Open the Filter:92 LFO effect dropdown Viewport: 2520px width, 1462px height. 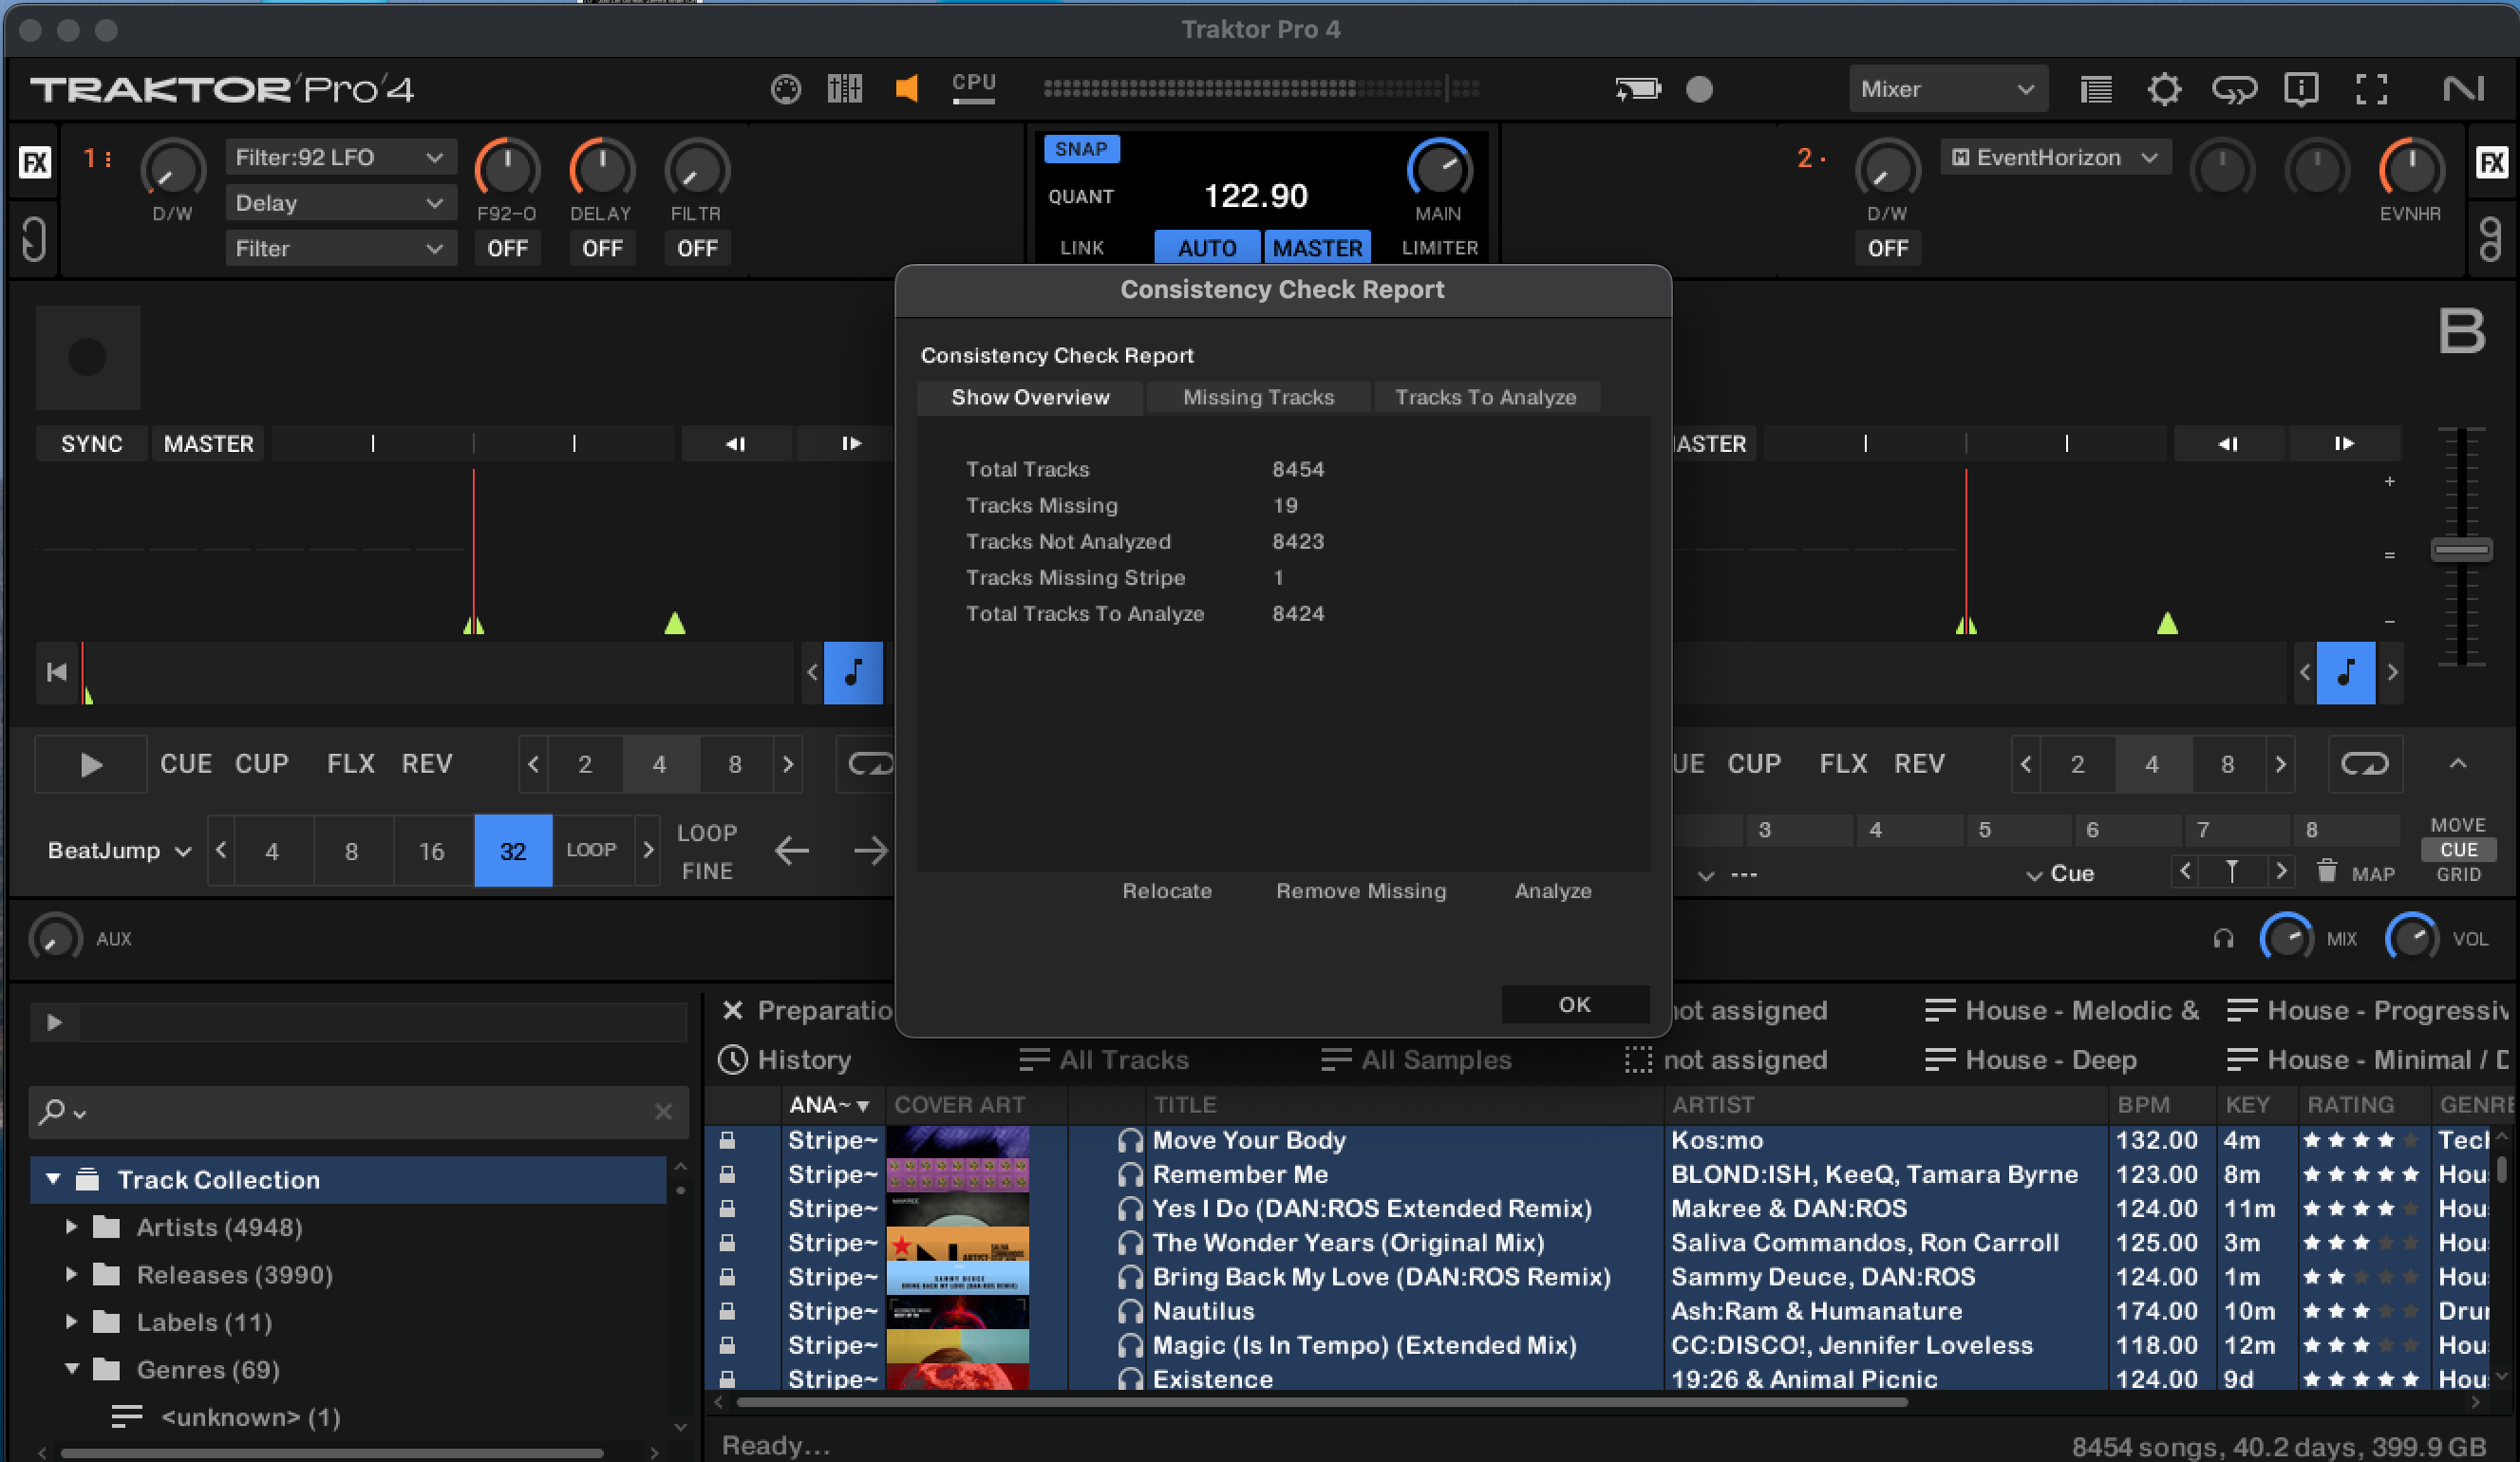(x=339, y=158)
